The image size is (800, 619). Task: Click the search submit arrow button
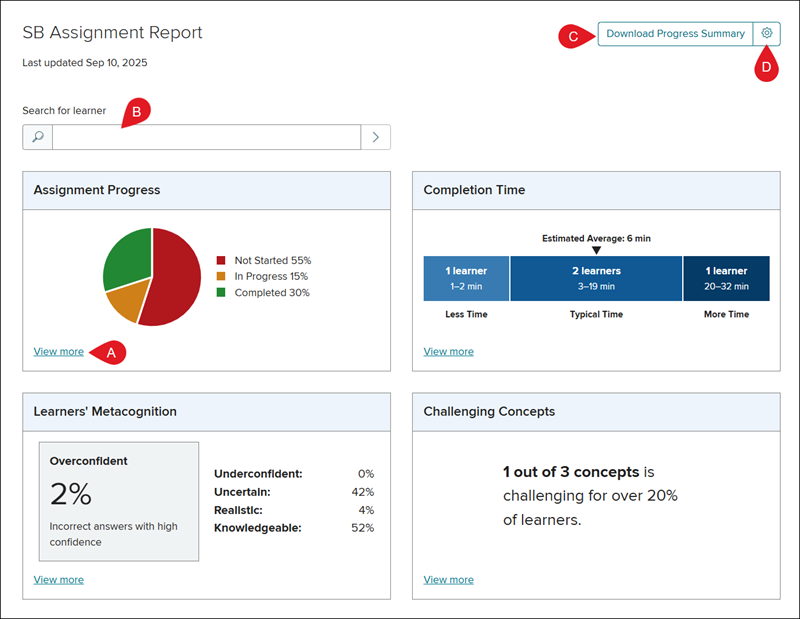(375, 137)
